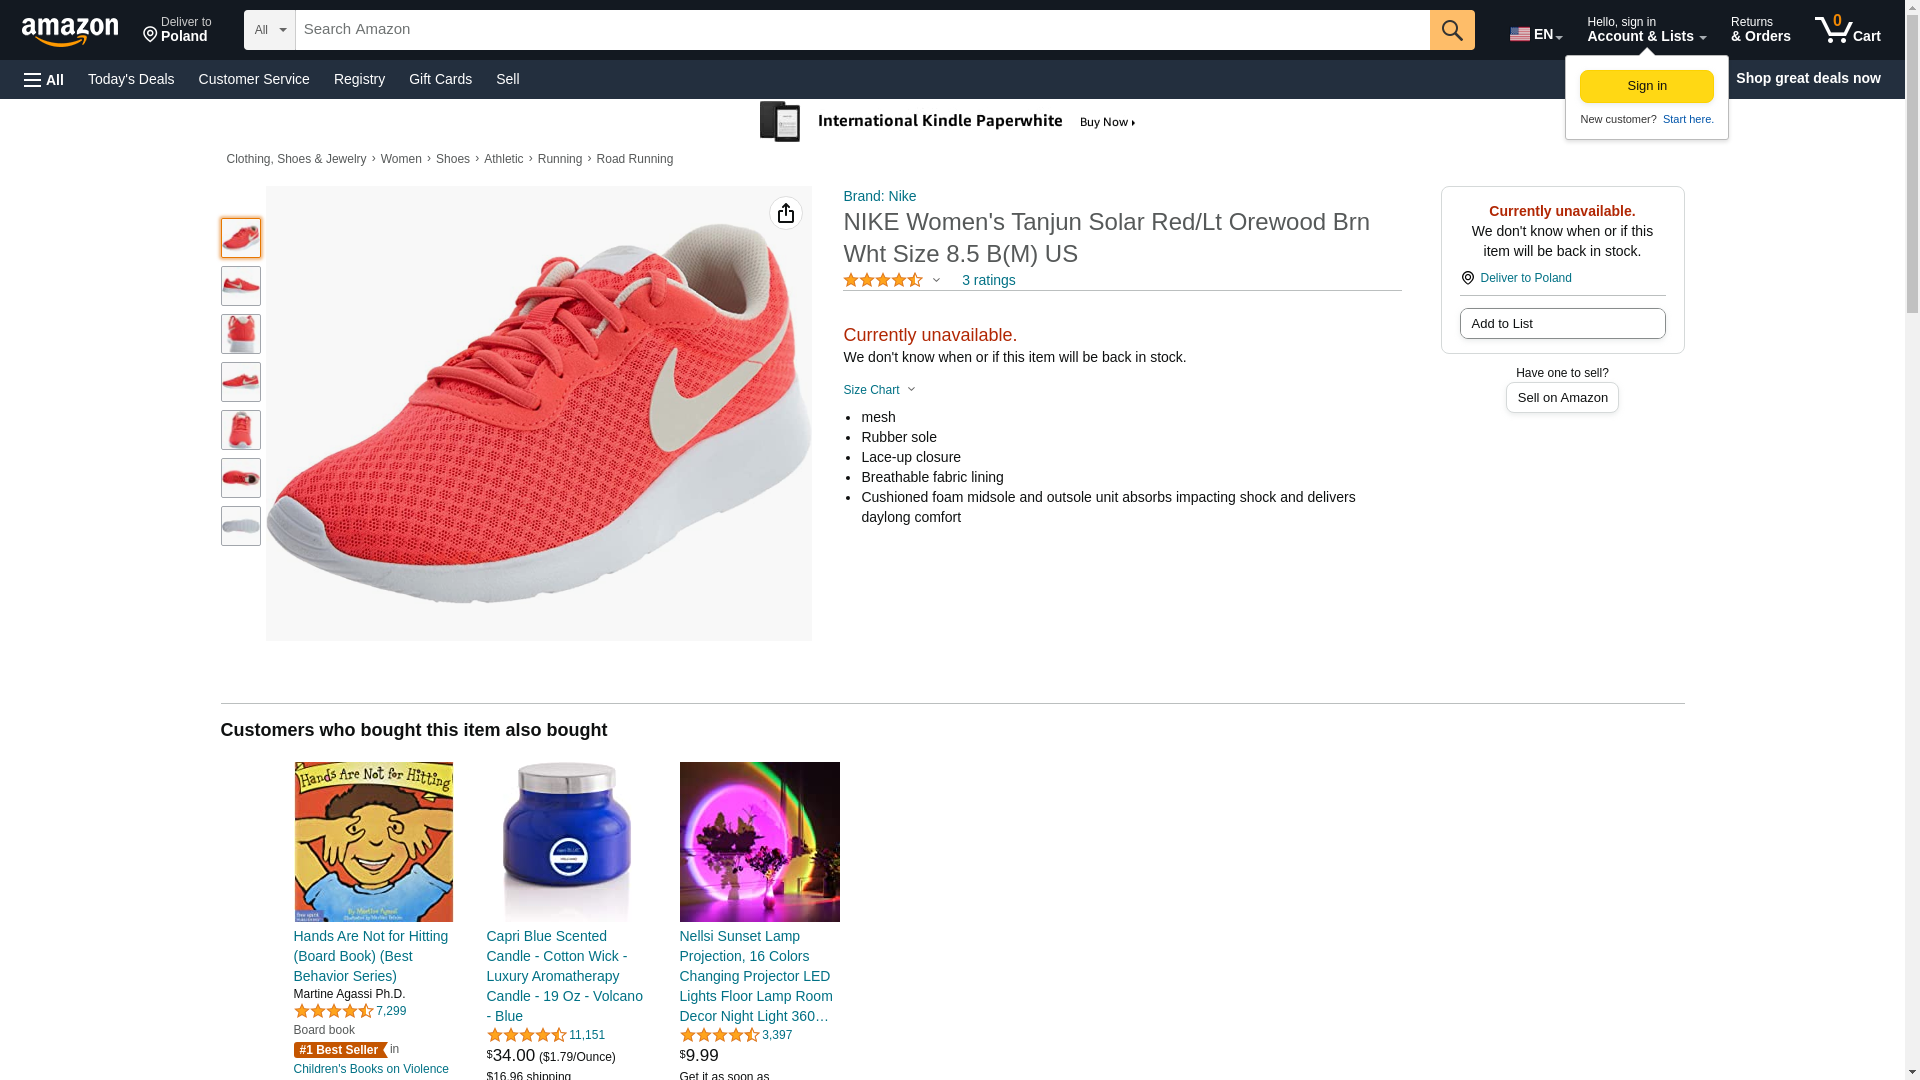
Task: Open the Brand: Nike link
Action: (x=879, y=196)
